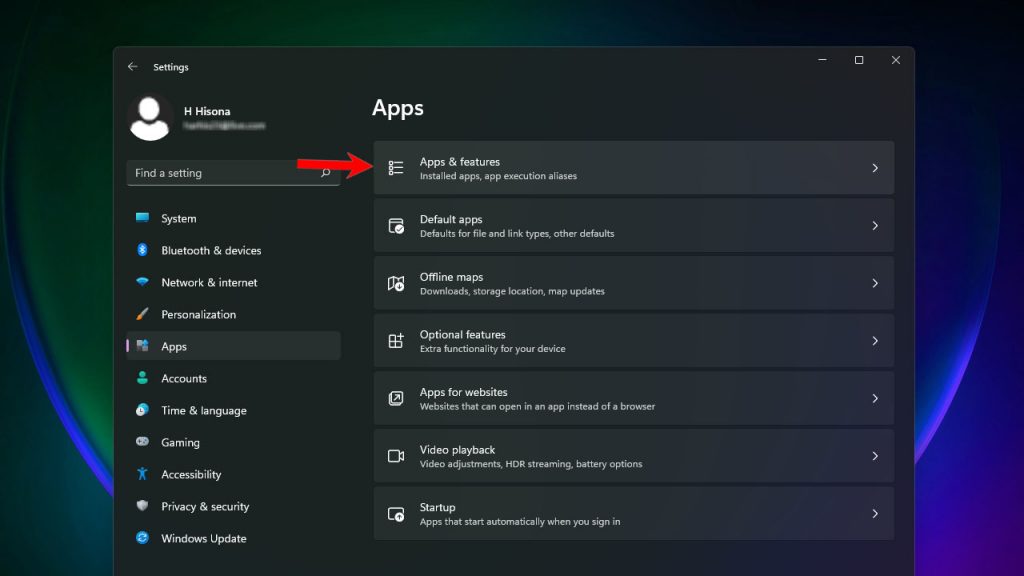The height and width of the screenshot is (576, 1024).
Task: Click the Offline maps icon
Action: click(396, 283)
